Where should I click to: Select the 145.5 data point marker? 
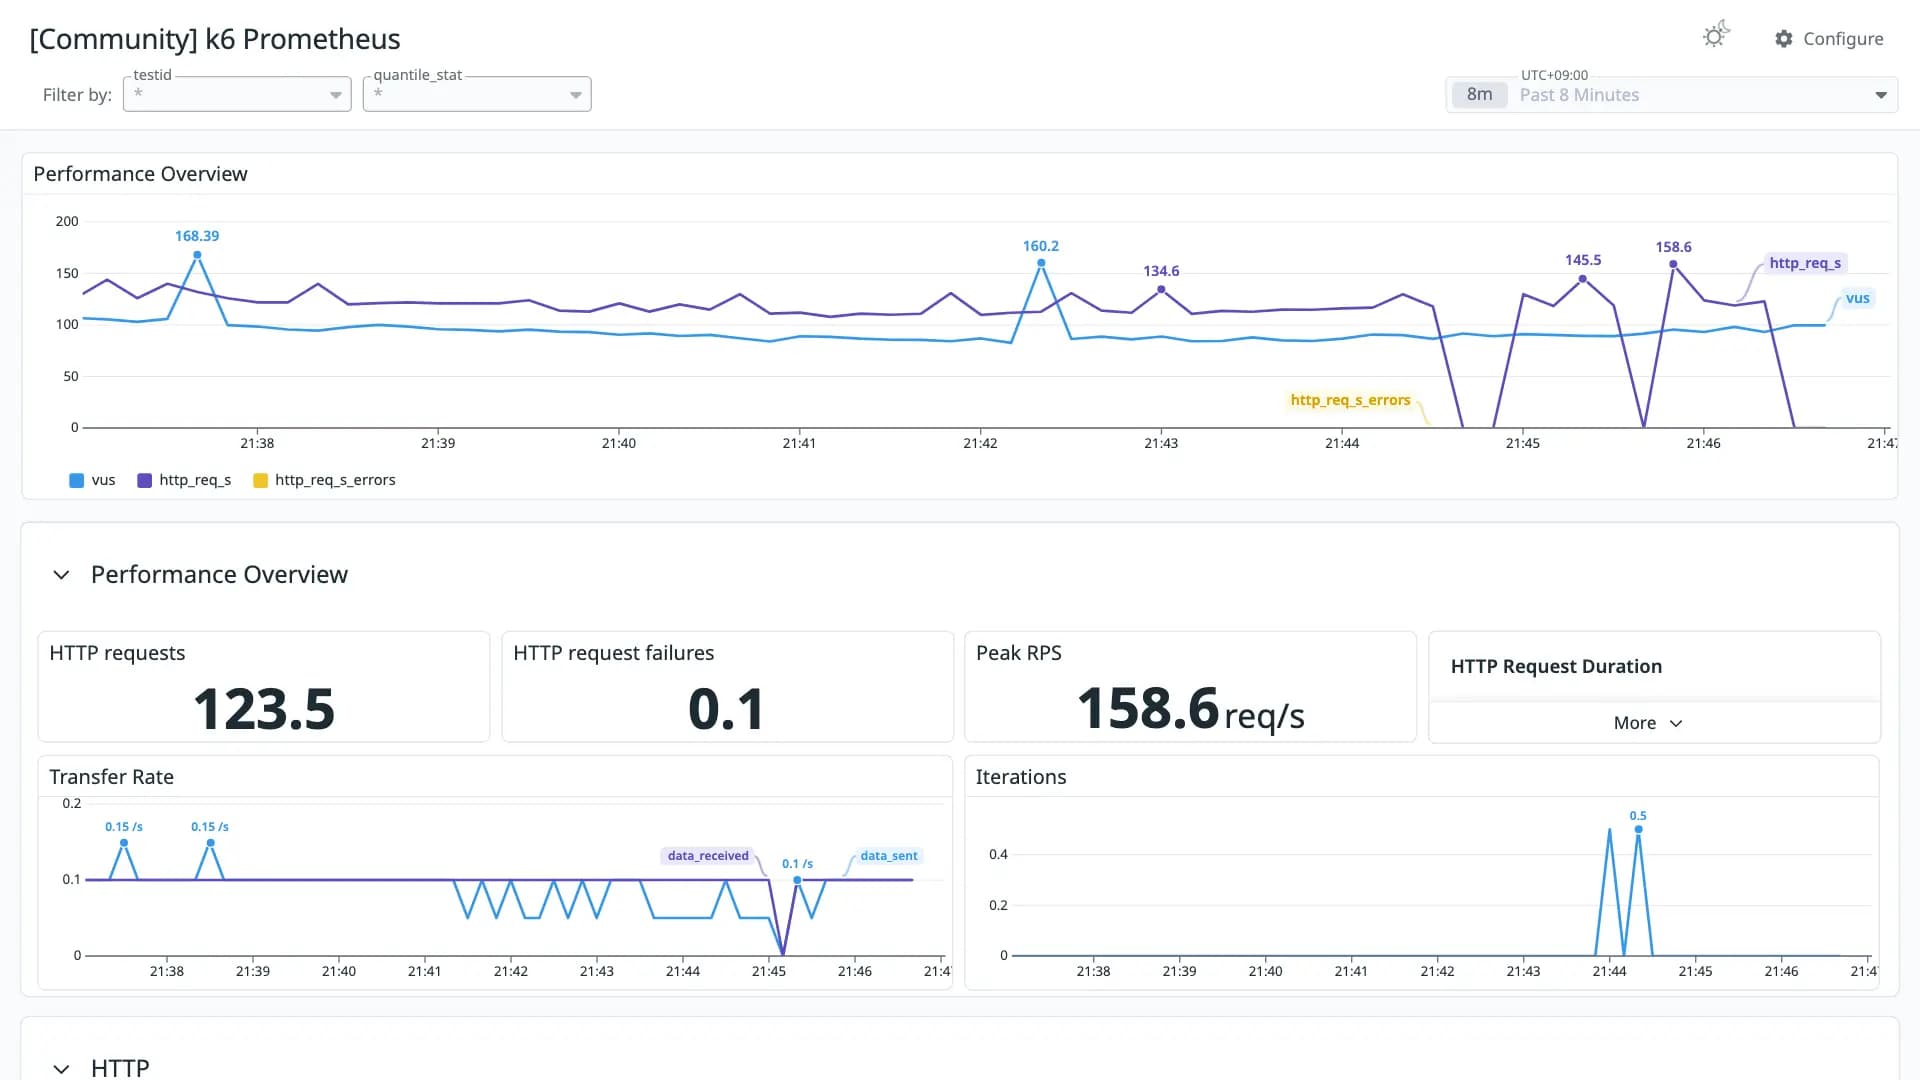[x=1583, y=278]
